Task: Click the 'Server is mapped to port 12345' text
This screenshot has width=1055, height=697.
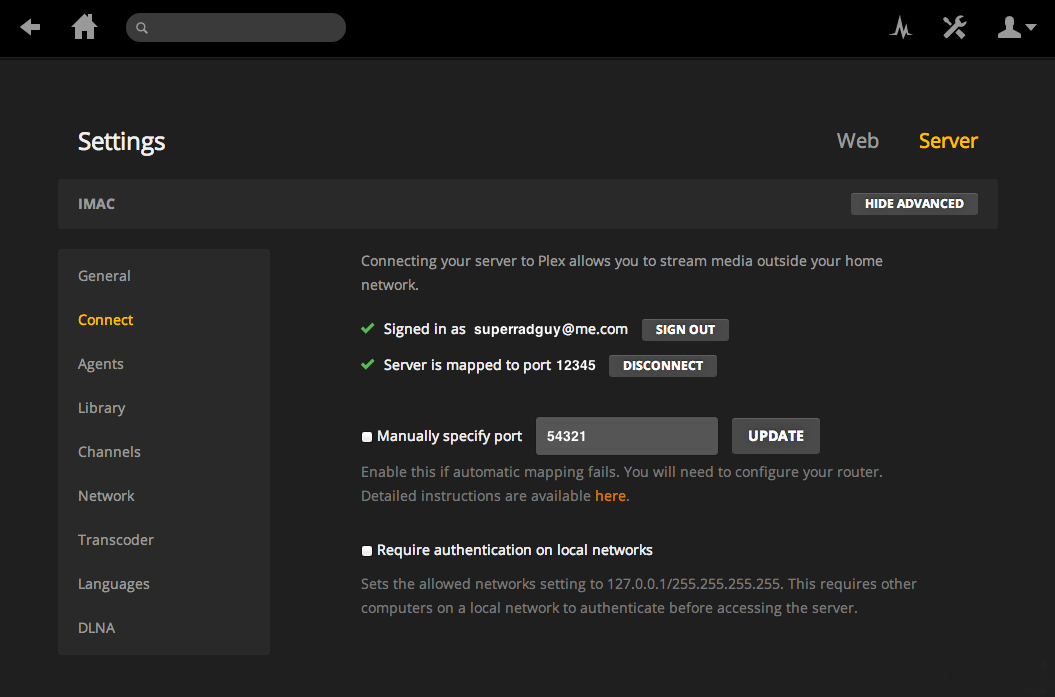Action: pyautogui.click(x=489, y=365)
